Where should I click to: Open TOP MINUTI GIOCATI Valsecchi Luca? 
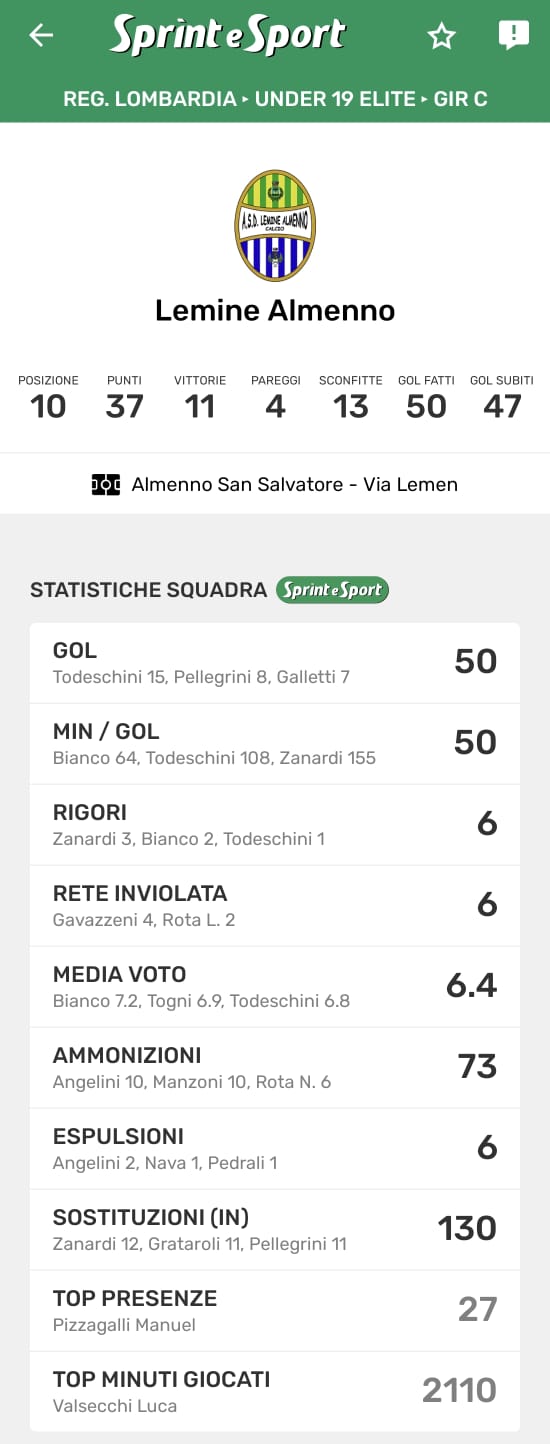(275, 1391)
